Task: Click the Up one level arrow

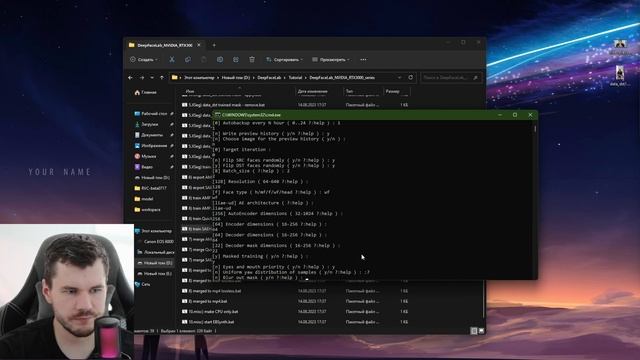Action: pos(162,78)
